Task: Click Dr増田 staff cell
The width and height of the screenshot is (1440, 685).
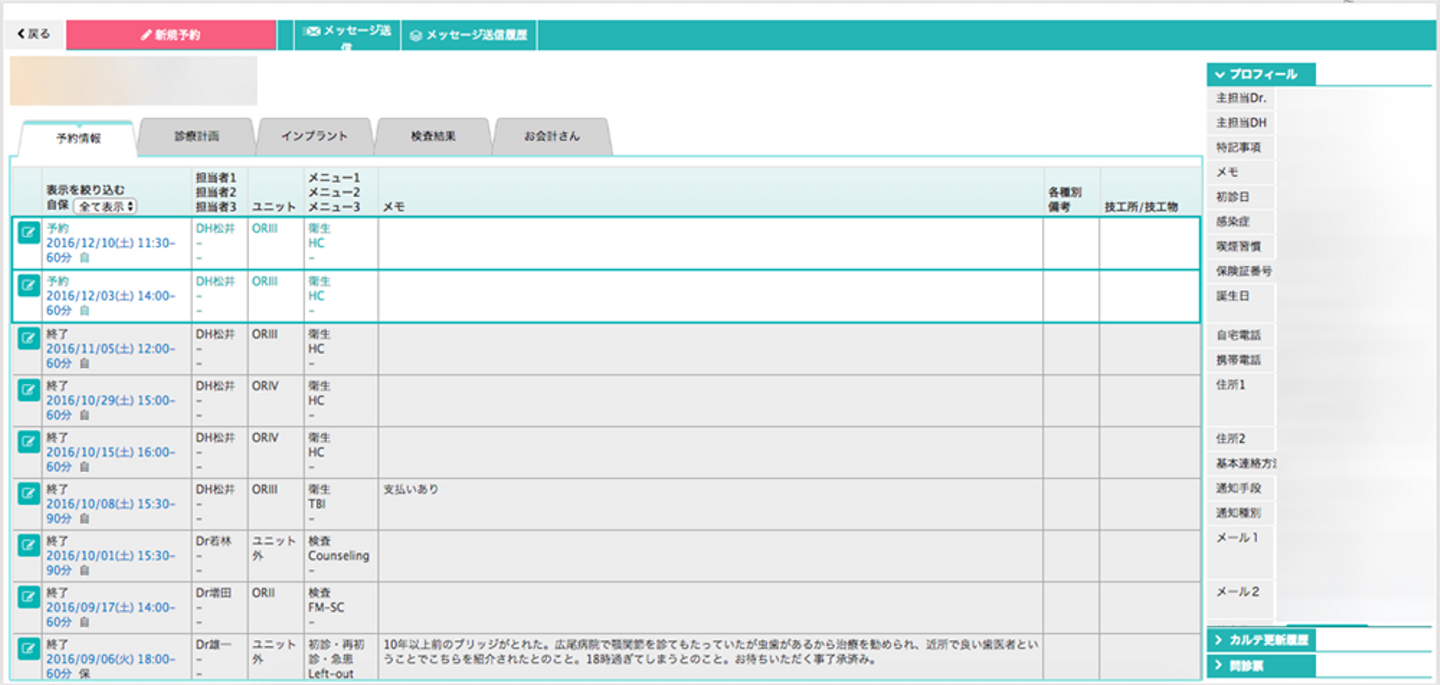Action: click(x=212, y=594)
